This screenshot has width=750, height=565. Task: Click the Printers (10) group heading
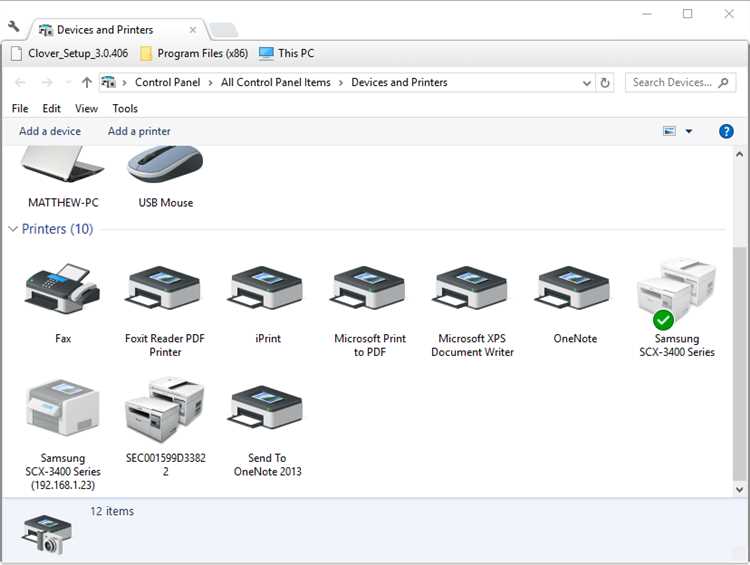pyautogui.click(x=57, y=229)
